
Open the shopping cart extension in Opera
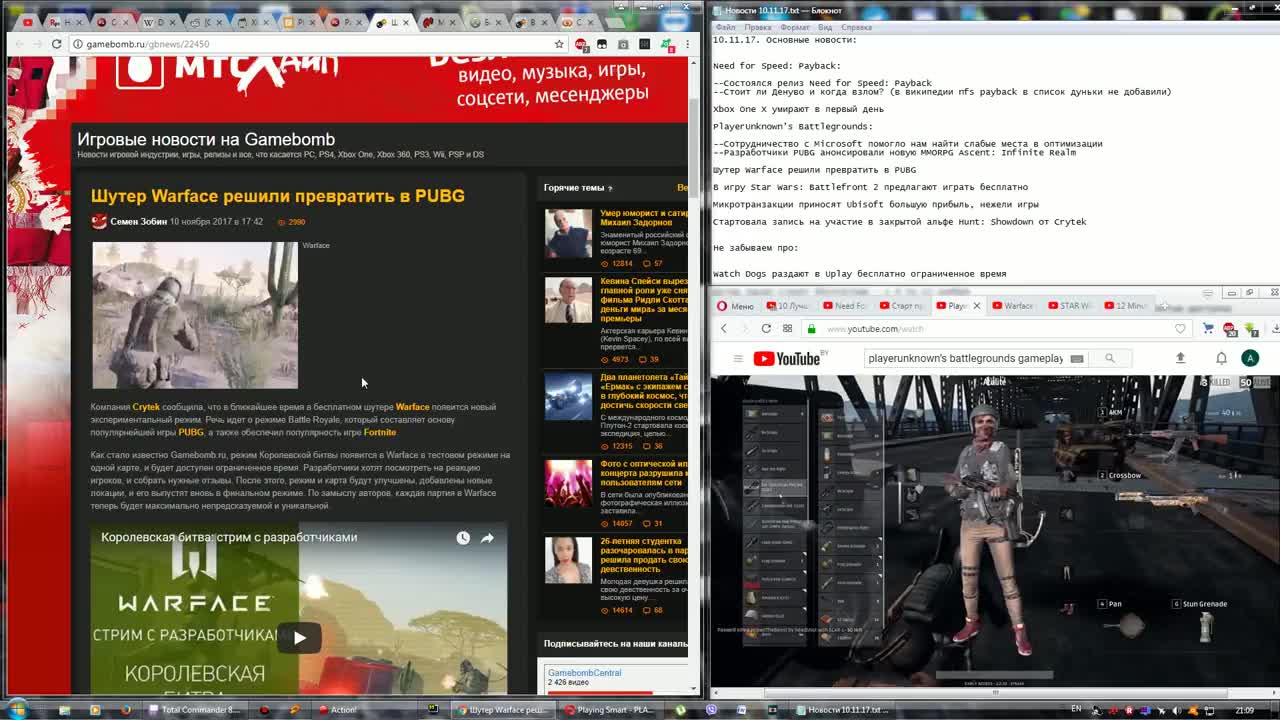click(1208, 329)
